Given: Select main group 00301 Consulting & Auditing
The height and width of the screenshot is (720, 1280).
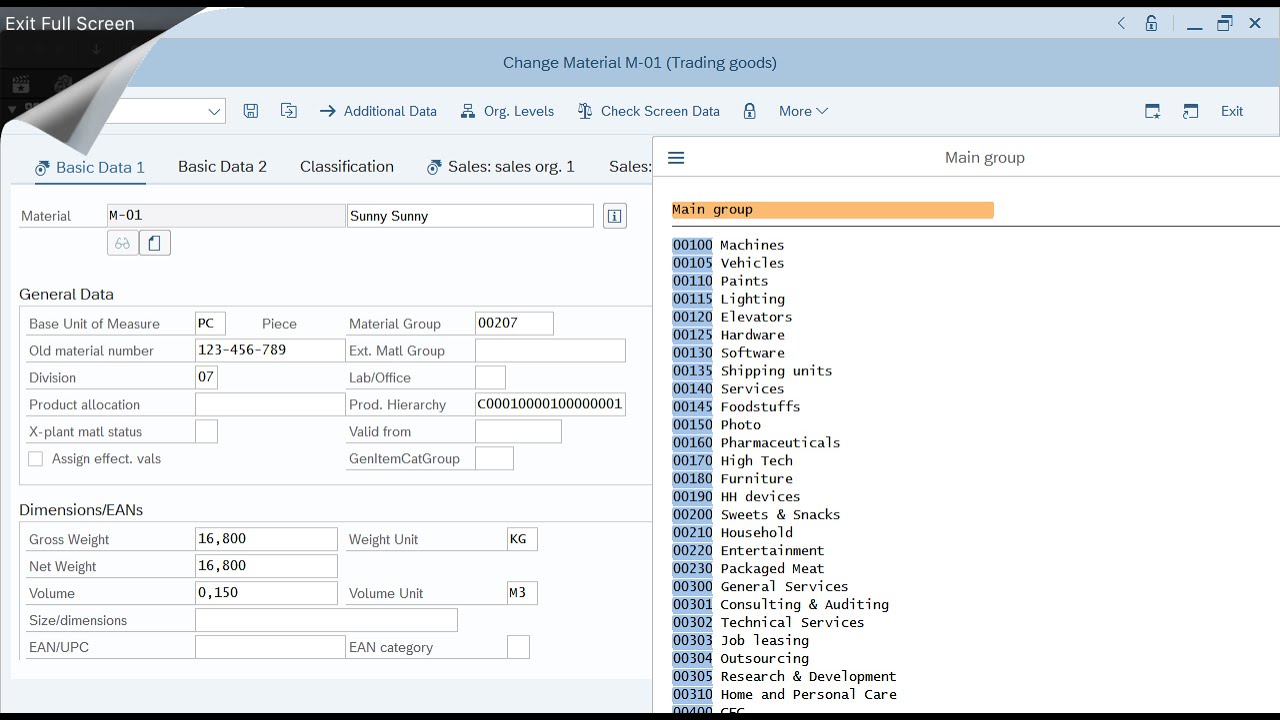Looking at the screenshot, I should point(780,605).
